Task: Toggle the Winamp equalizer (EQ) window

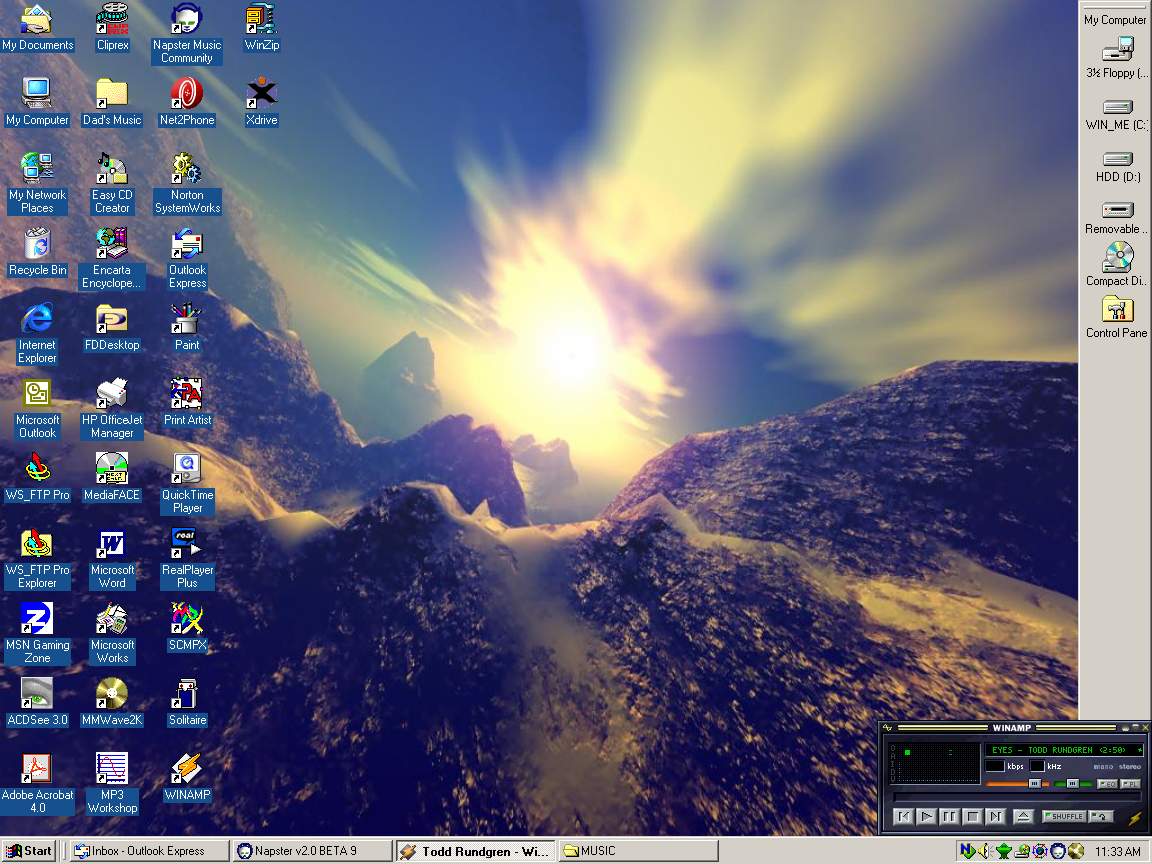Action: pyautogui.click(x=1106, y=784)
